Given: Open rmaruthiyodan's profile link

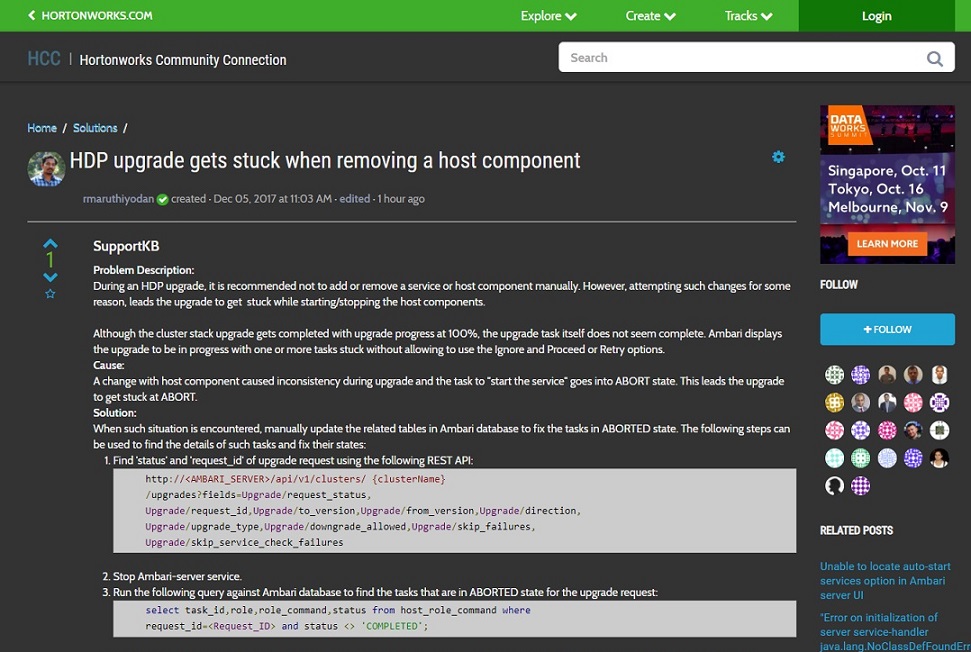Looking at the screenshot, I should click(x=118, y=199).
